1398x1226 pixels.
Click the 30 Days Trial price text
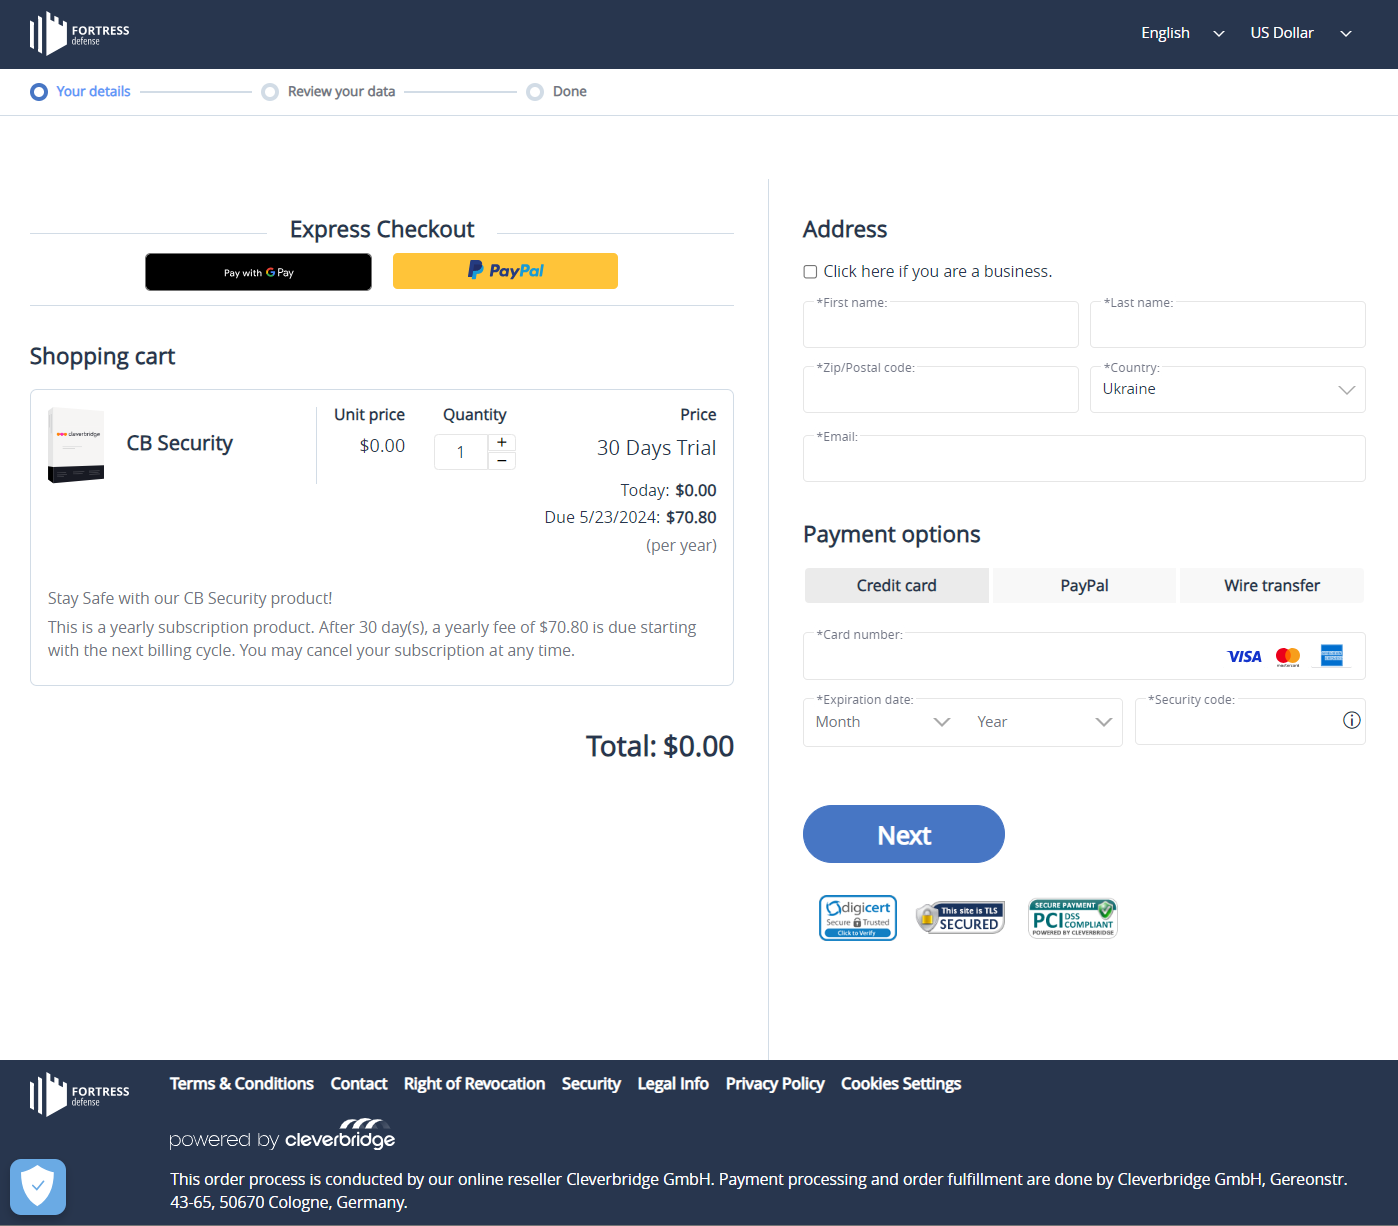click(657, 448)
